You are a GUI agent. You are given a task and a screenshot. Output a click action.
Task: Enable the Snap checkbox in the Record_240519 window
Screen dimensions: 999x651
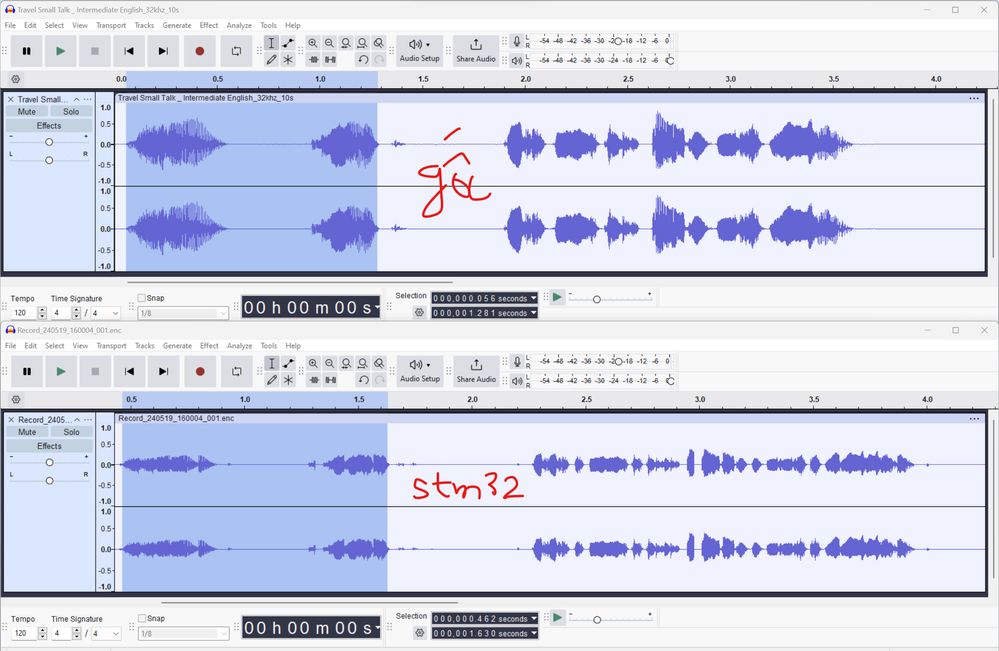click(x=143, y=618)
